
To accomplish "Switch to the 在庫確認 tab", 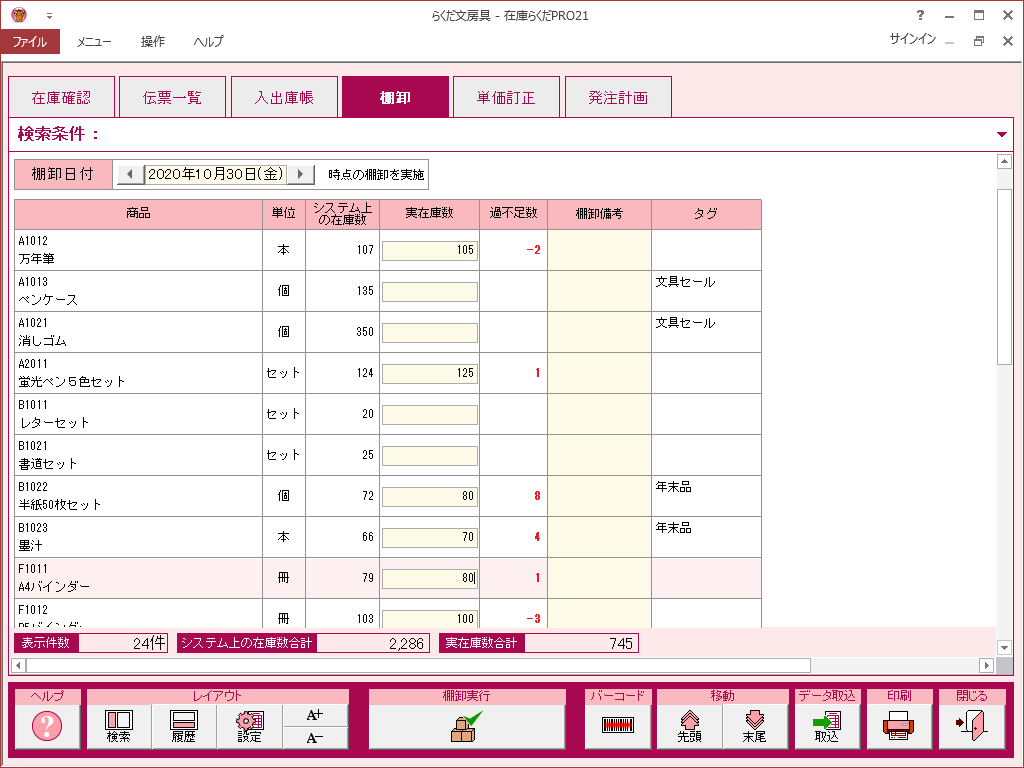I will tap(61, 98).
